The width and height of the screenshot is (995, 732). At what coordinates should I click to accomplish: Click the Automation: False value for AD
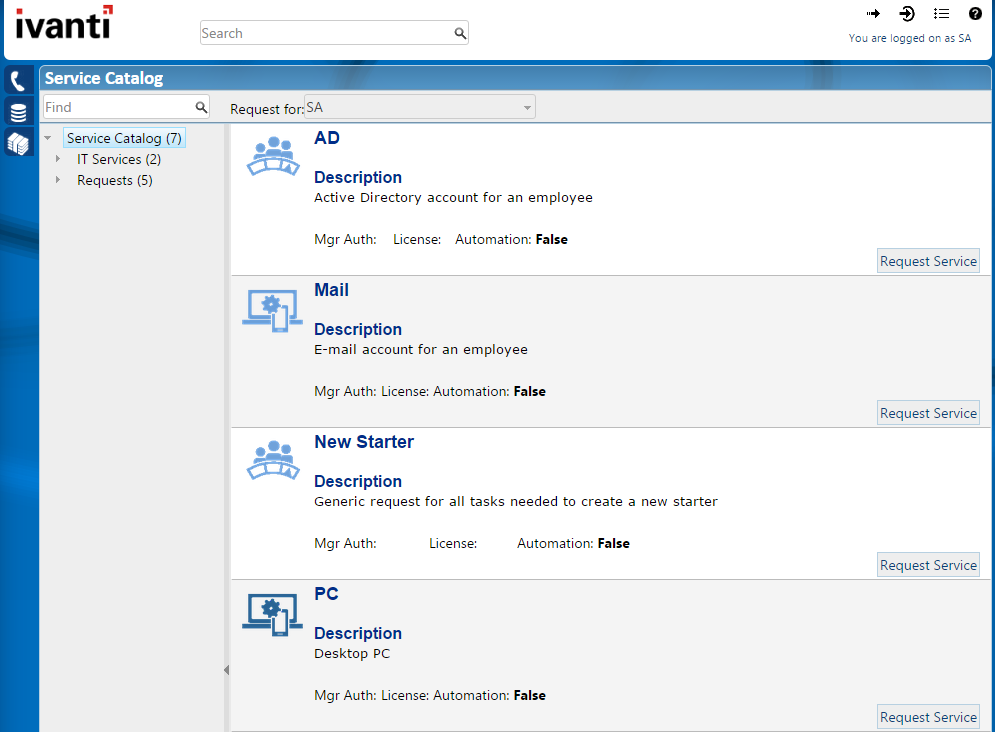[551, 239]
